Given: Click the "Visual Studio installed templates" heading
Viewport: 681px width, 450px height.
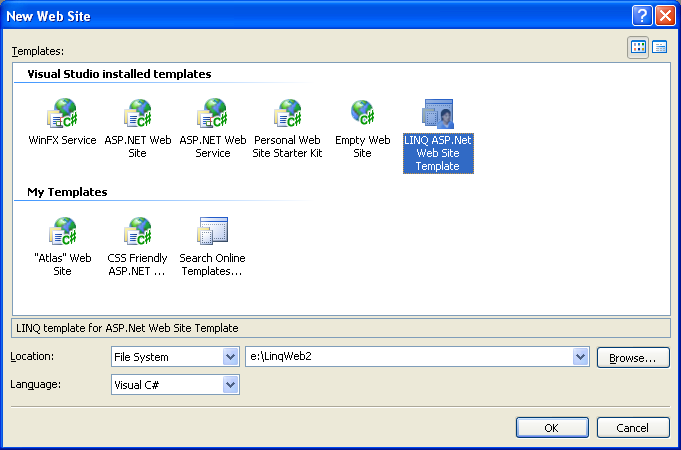Looking at the screenshot, I should point(119,74).
